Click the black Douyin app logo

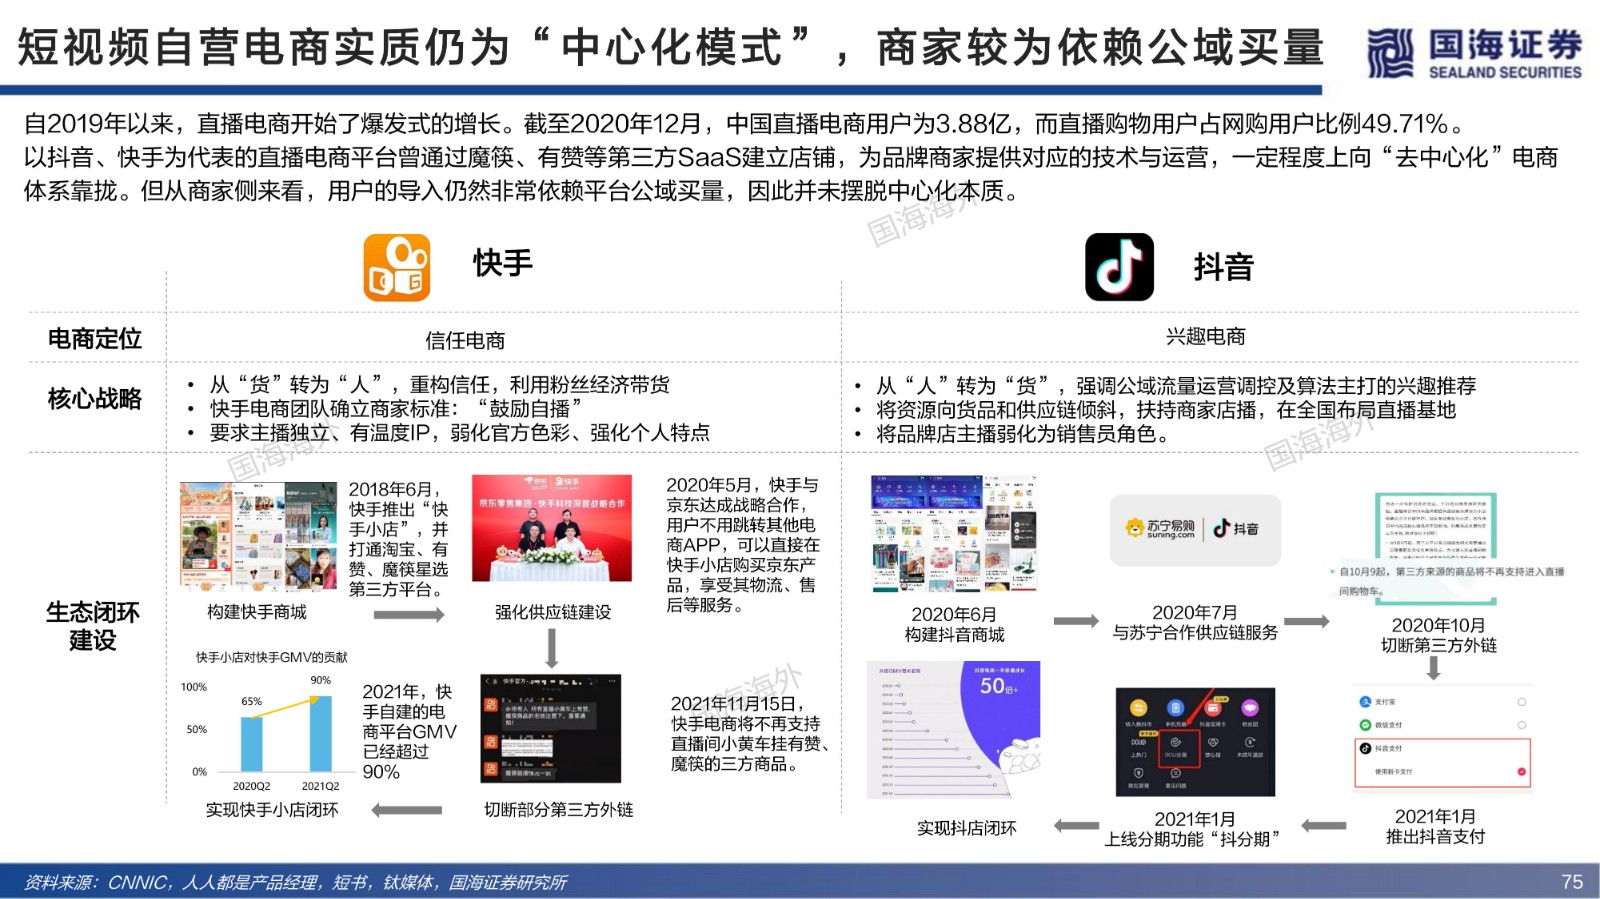(x=1119, y=267)
